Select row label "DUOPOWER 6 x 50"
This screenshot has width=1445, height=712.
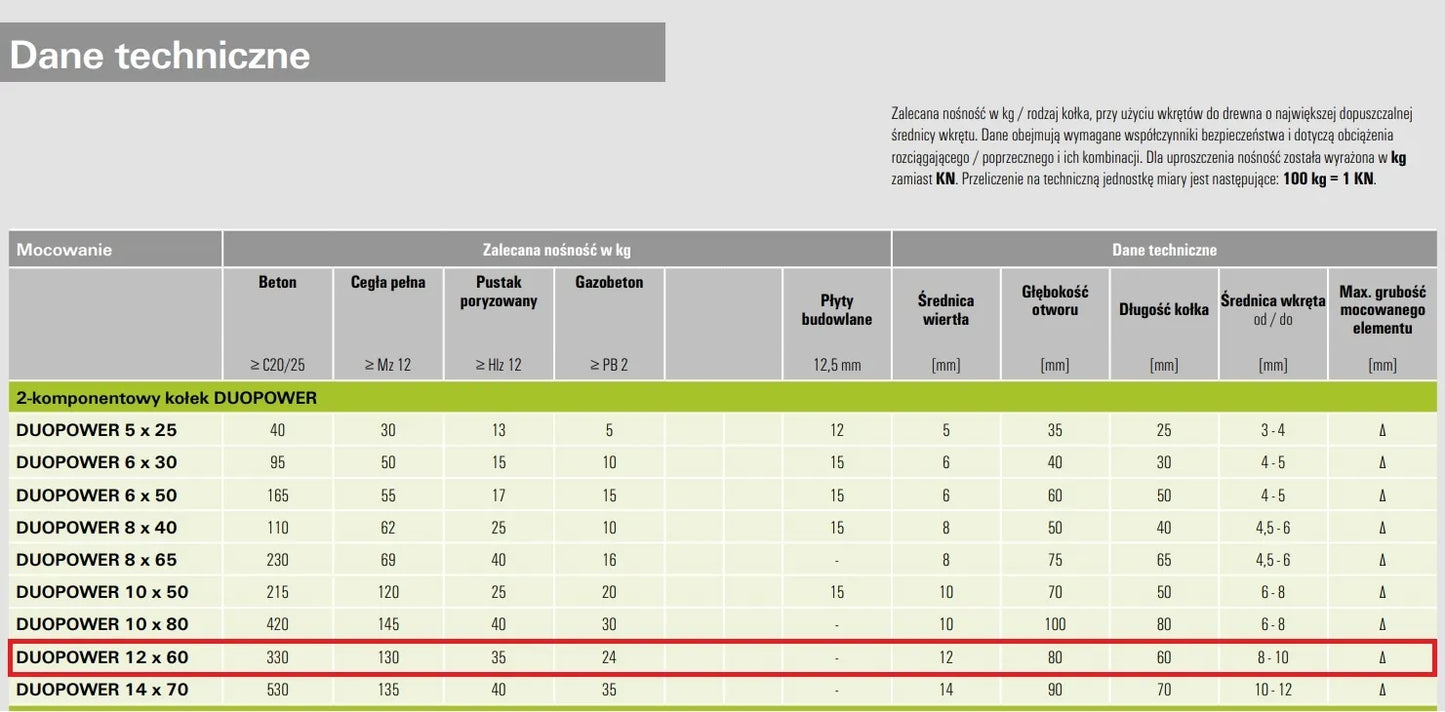[96, 495]
